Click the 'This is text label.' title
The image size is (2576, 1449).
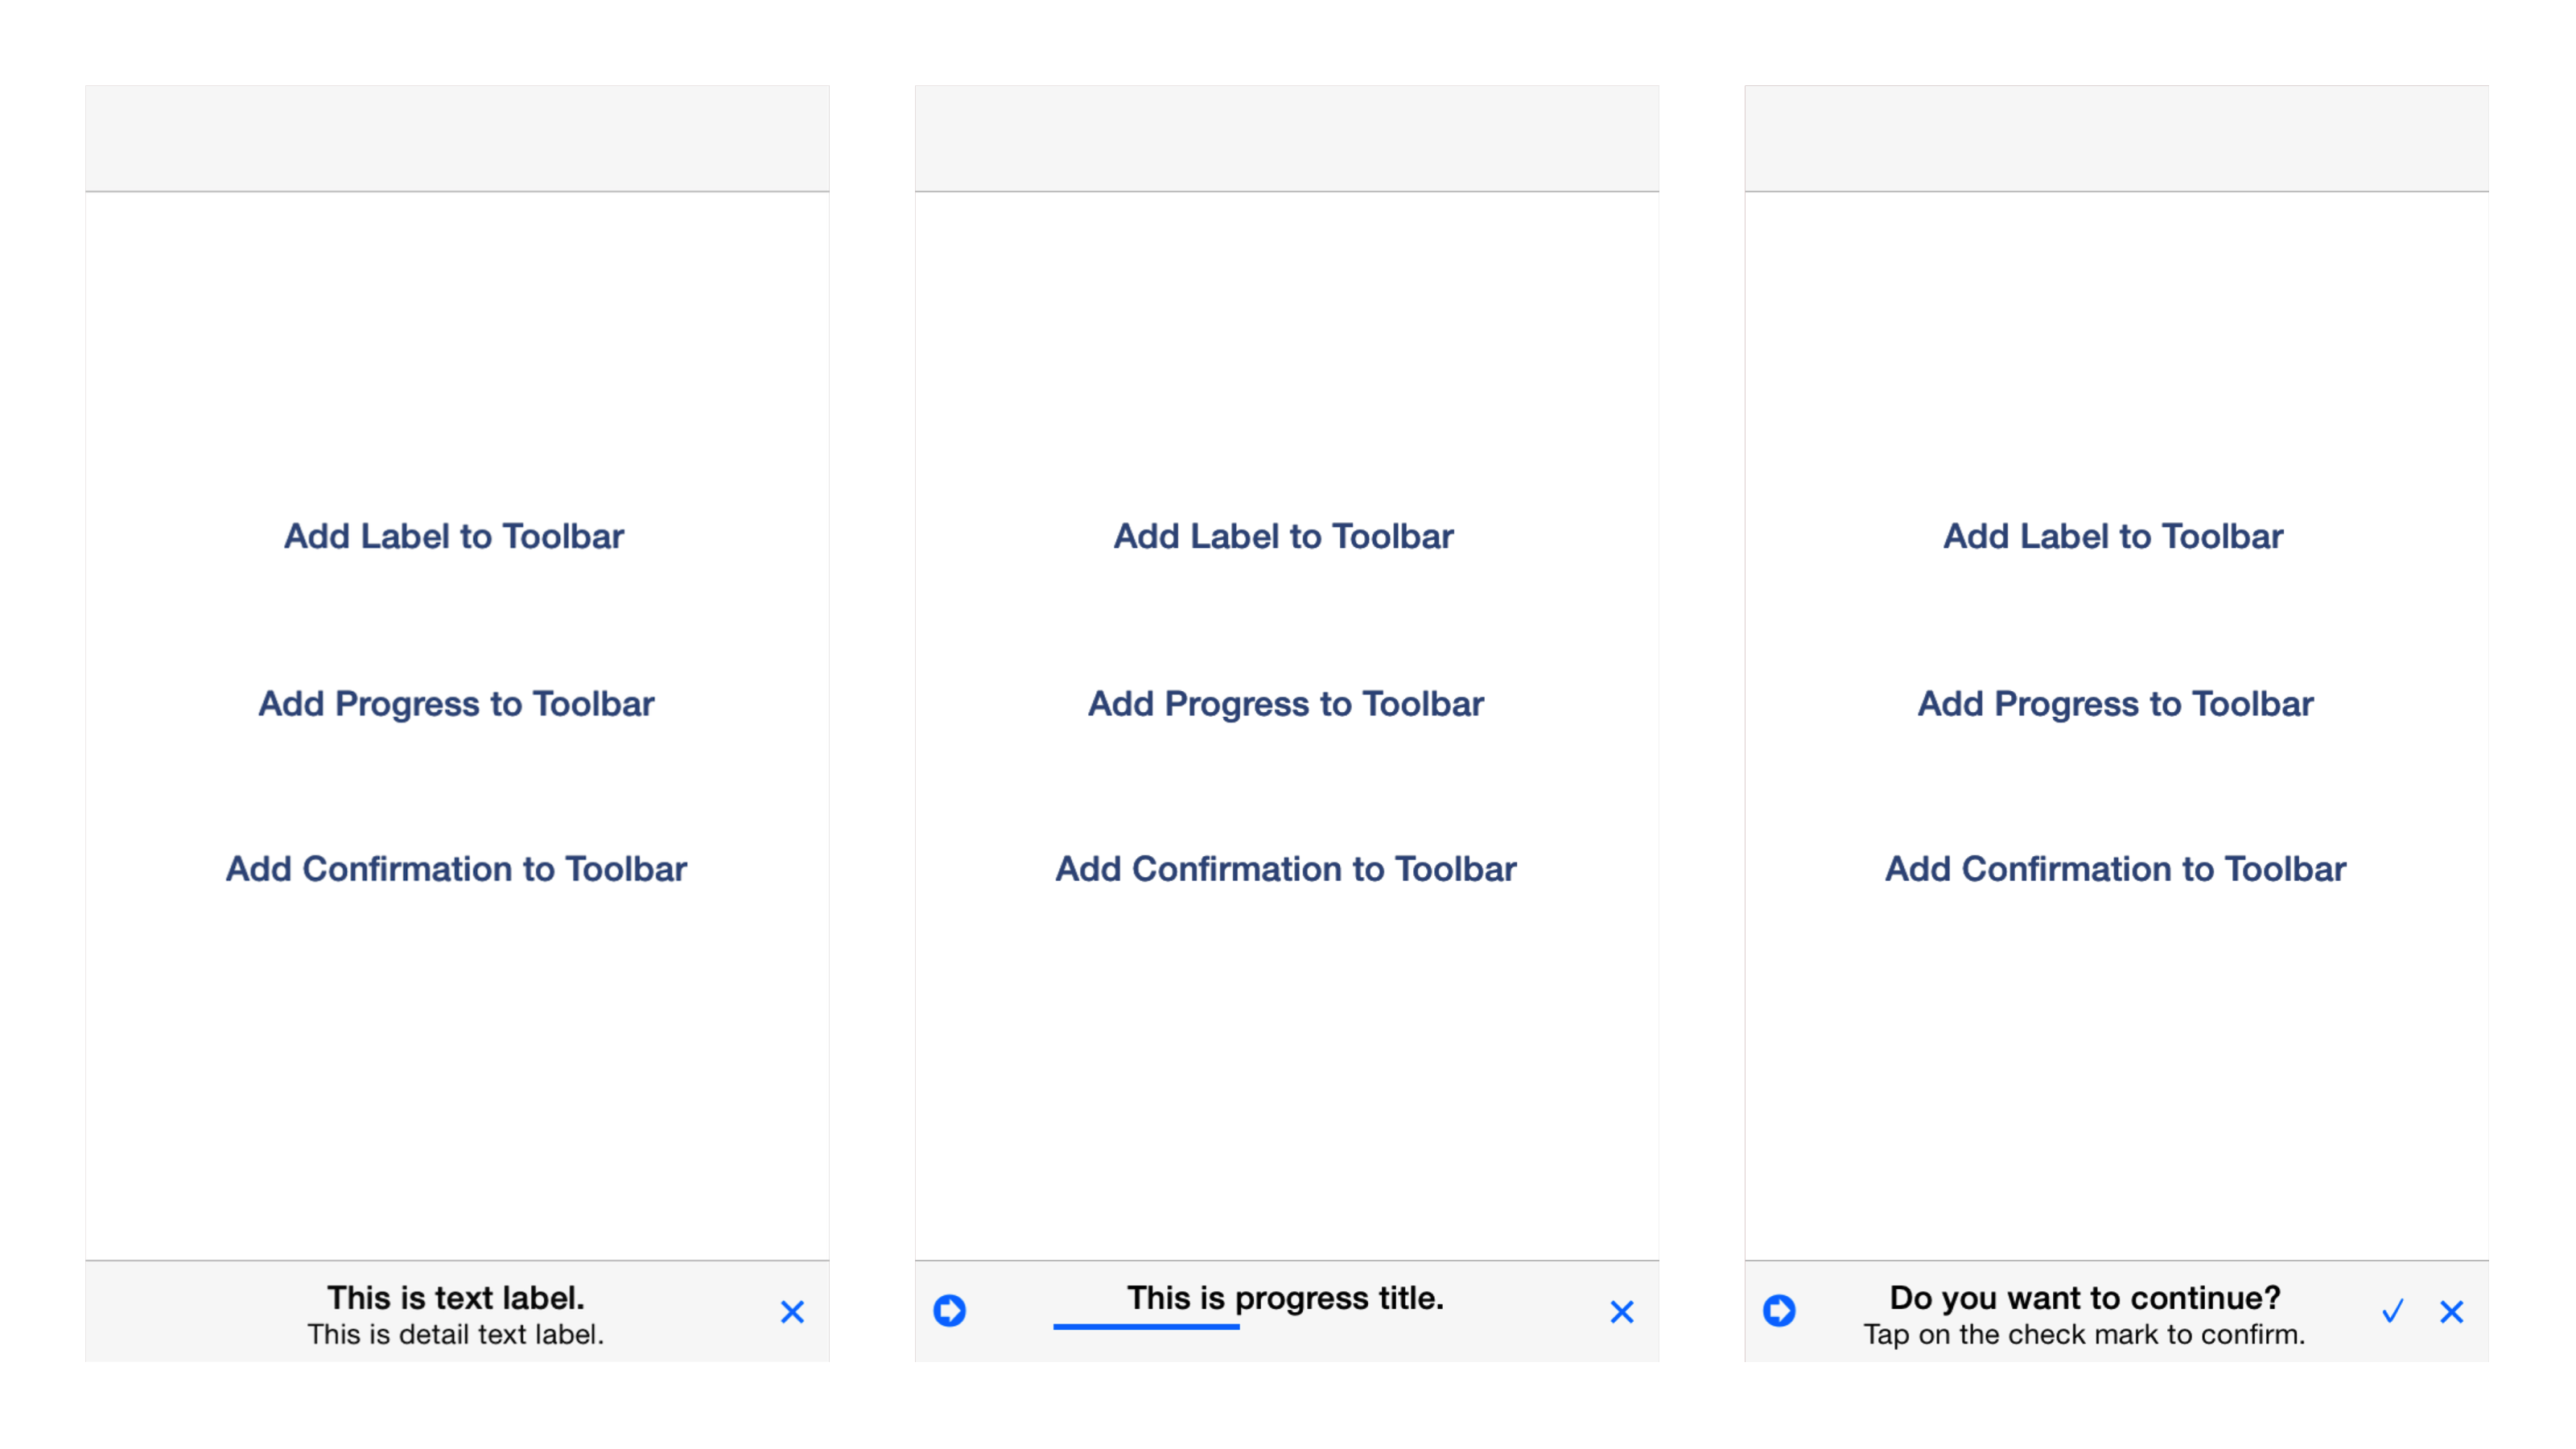pos(456,1297)
